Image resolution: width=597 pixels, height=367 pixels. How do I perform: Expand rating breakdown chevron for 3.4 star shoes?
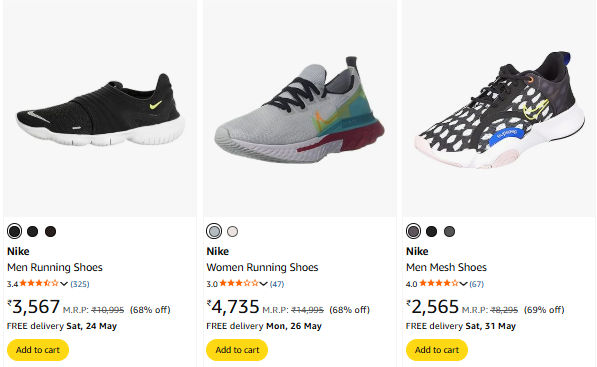(64, 284)
